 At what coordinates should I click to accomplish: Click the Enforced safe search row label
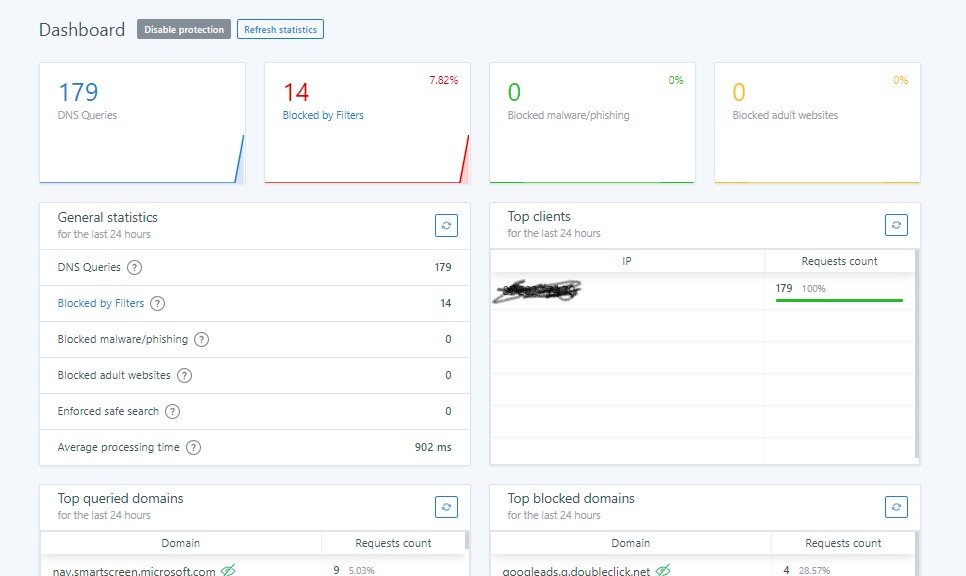click(108, 412)
